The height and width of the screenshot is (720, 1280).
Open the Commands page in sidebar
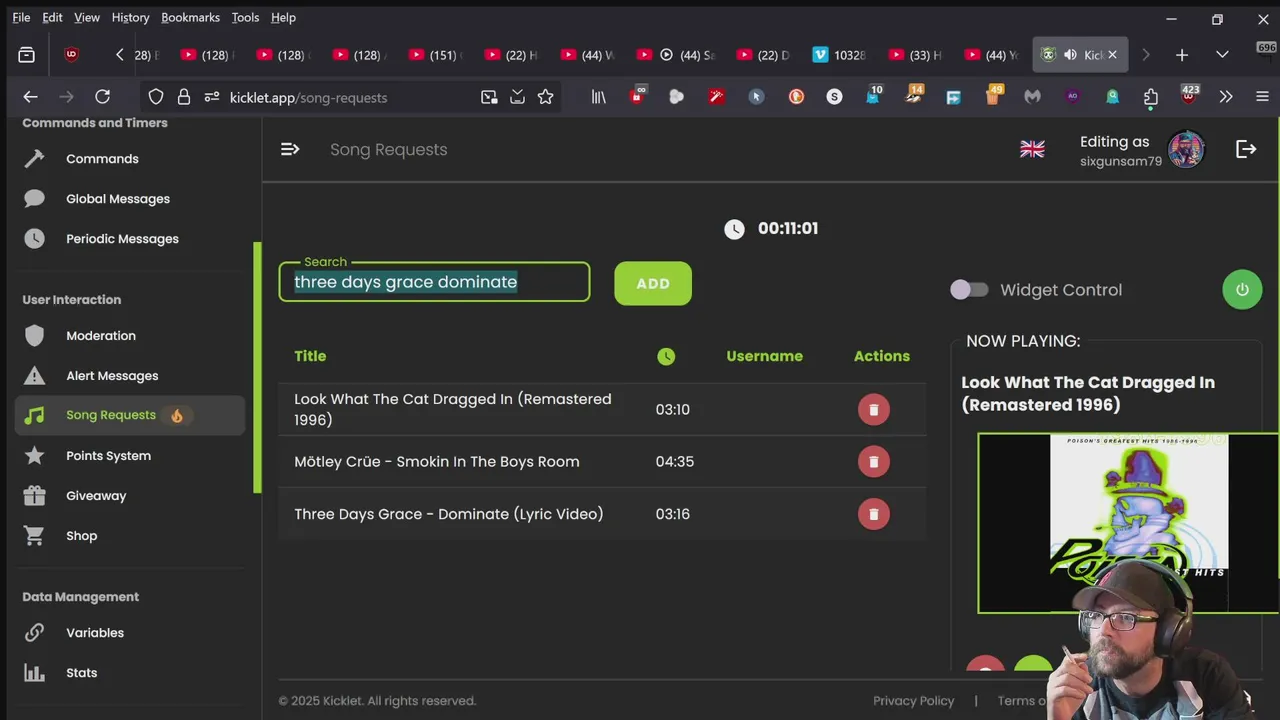[x=102, y=159]
